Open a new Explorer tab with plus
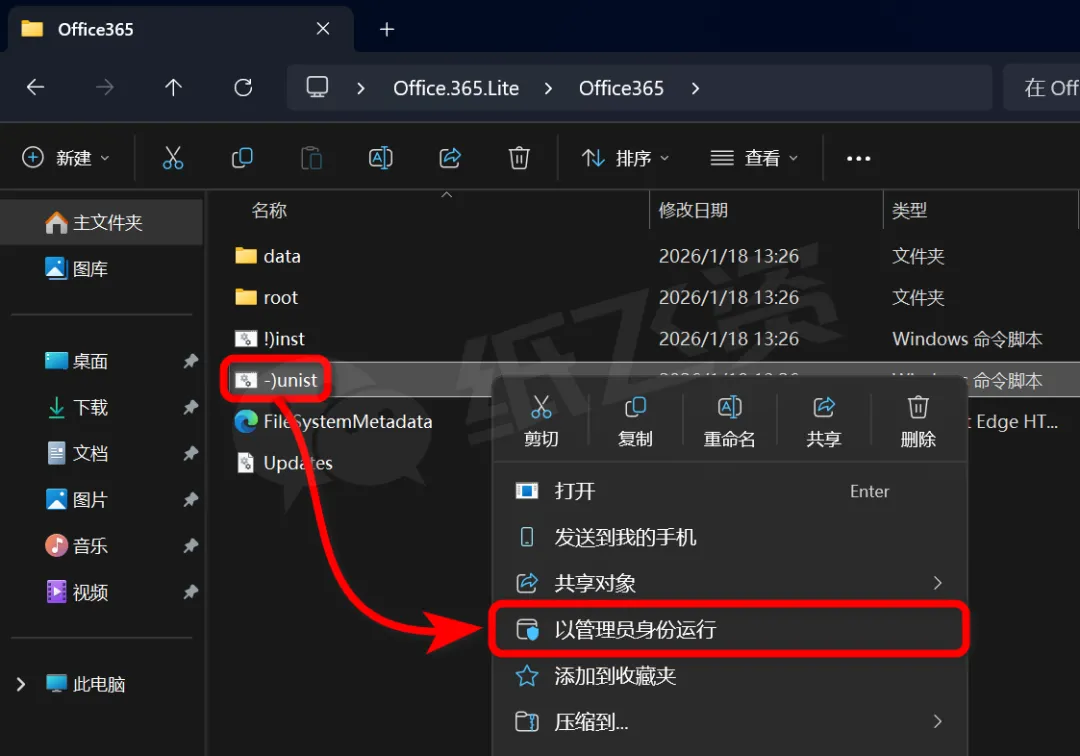The width and height of the screenshot is (1080, 756). click(x=387, y=29)
